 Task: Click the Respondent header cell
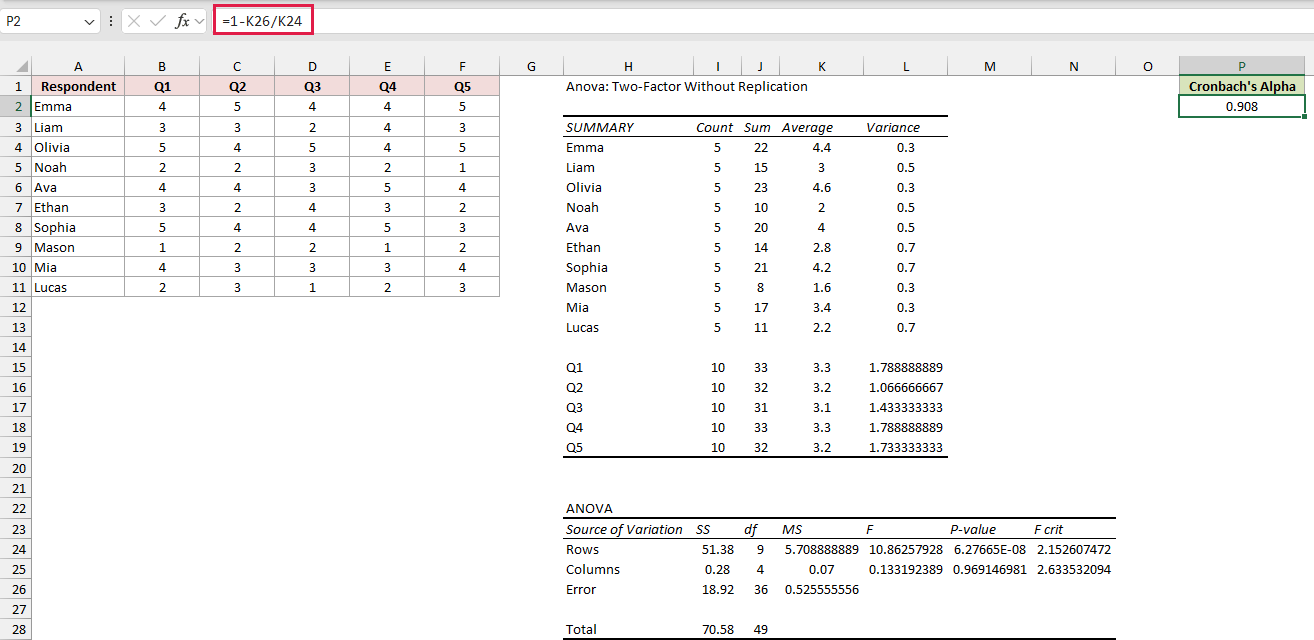pyautogui.click(x=78, y=86)
